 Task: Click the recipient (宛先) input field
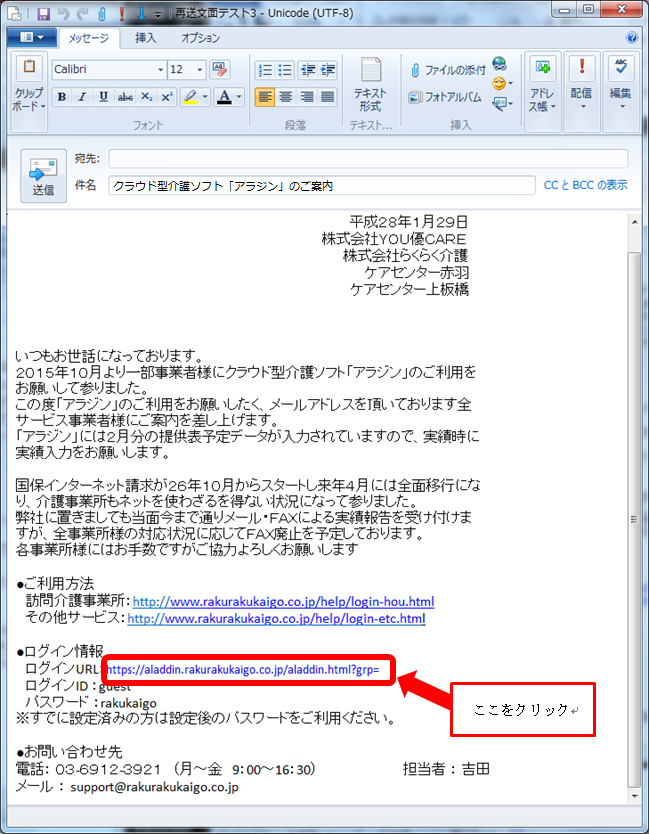[x=368, y=158]
